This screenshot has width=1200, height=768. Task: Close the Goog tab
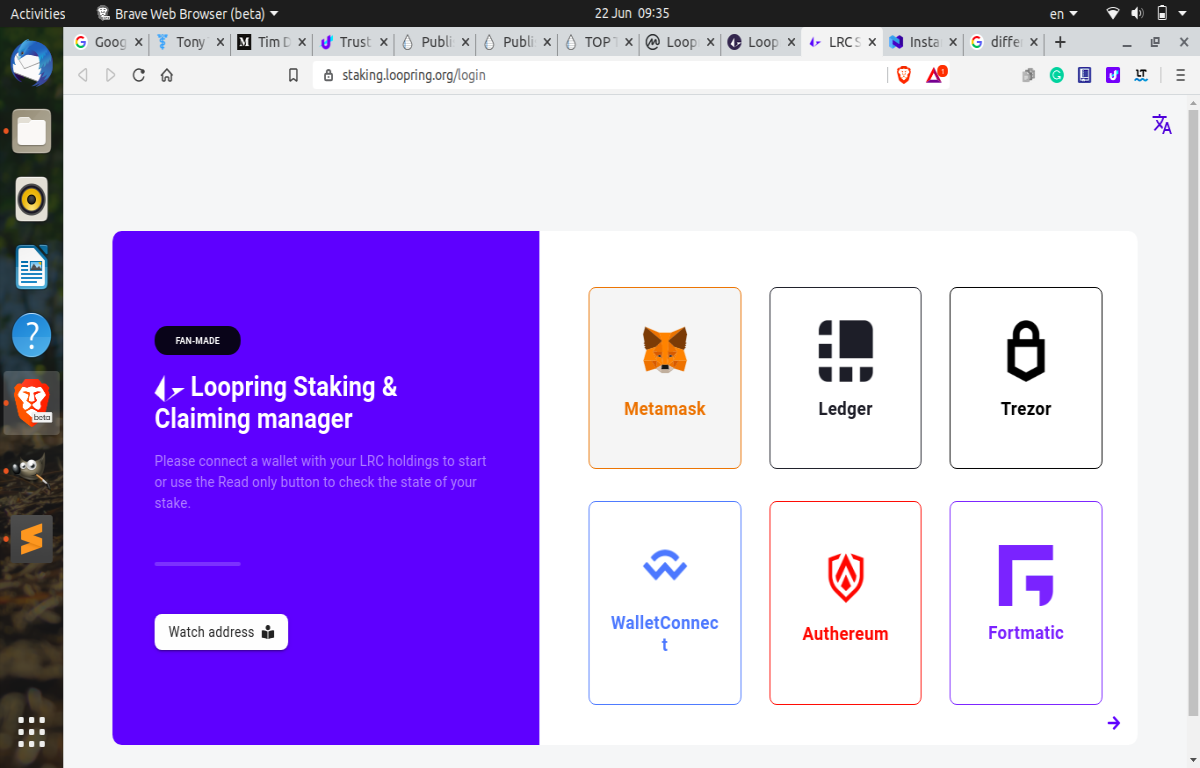(x=138, y=42)
